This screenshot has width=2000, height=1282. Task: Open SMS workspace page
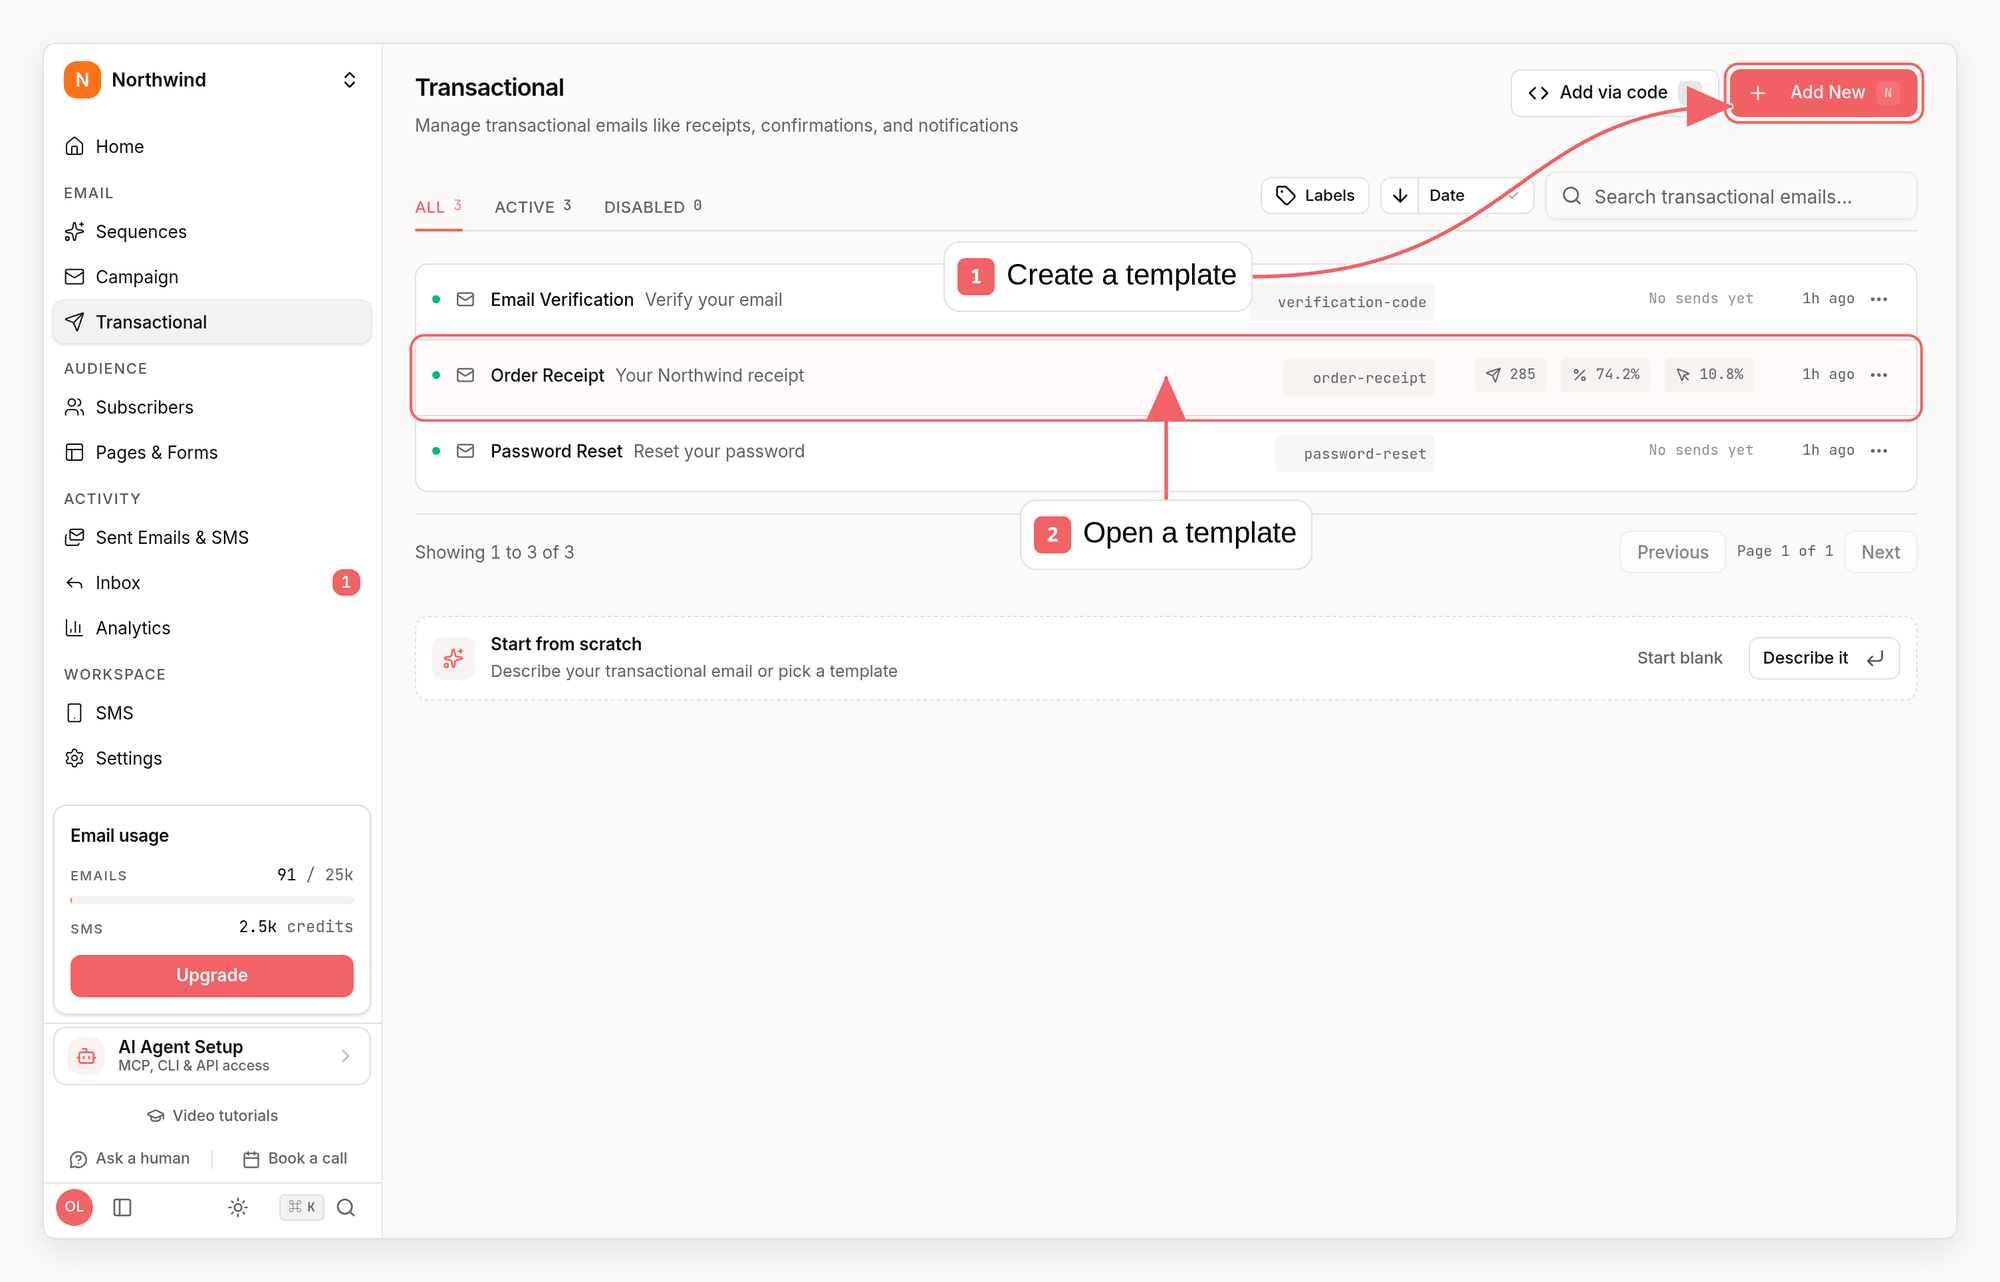click(x=211, y=713)
